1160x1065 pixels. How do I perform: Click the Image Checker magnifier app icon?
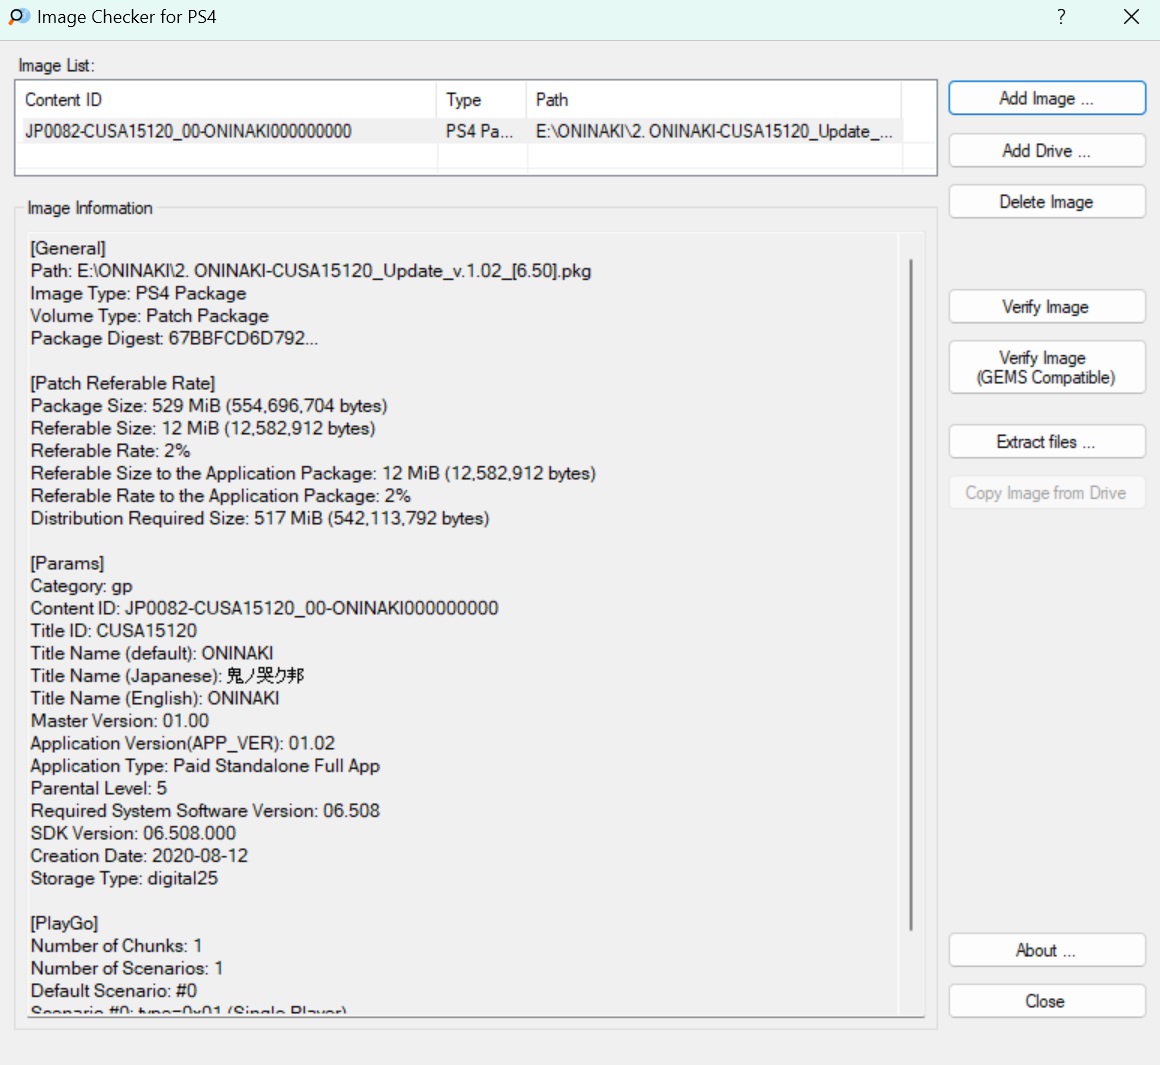click(x=19, y=16)
